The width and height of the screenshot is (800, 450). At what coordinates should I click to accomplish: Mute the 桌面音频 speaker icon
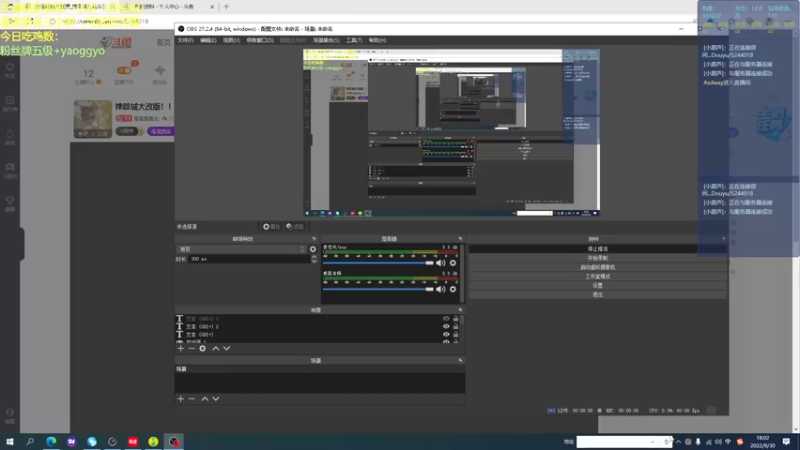(x=440, y=289)
